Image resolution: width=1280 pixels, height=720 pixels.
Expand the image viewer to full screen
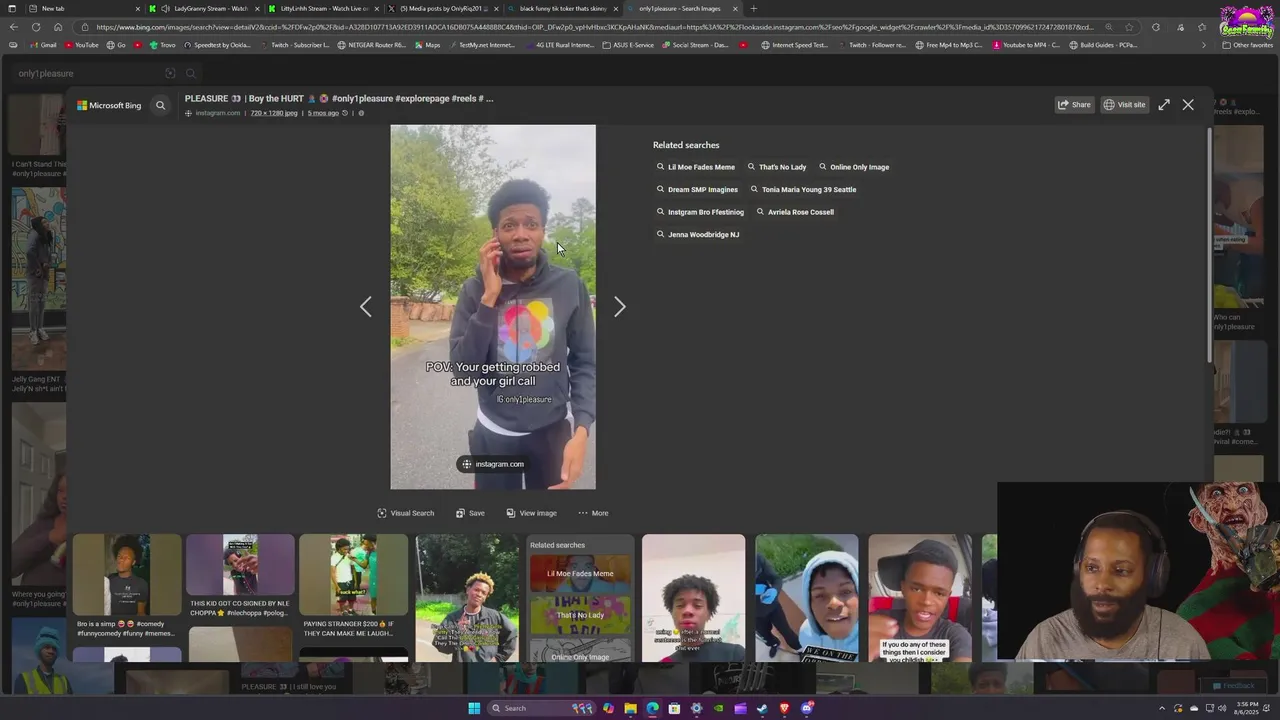click(x=1164, y=104)
